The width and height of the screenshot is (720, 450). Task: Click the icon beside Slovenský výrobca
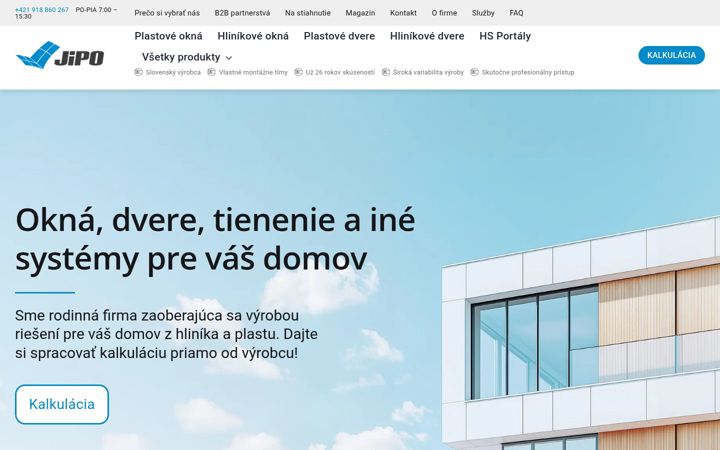138,72
